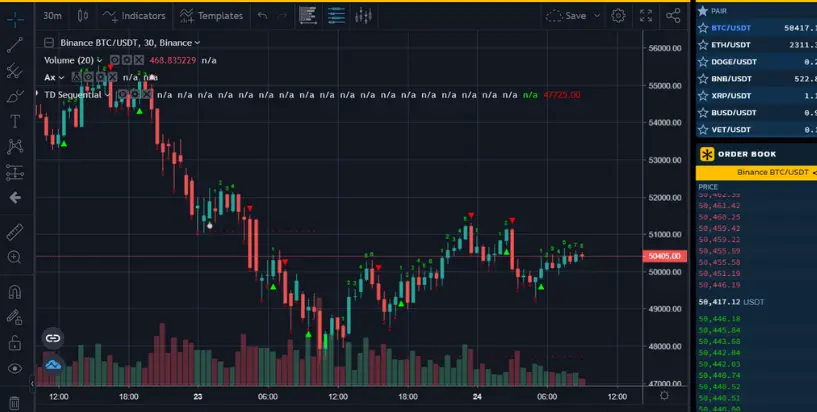Favorite the XRP/USDT pair star

click(703, 96)
